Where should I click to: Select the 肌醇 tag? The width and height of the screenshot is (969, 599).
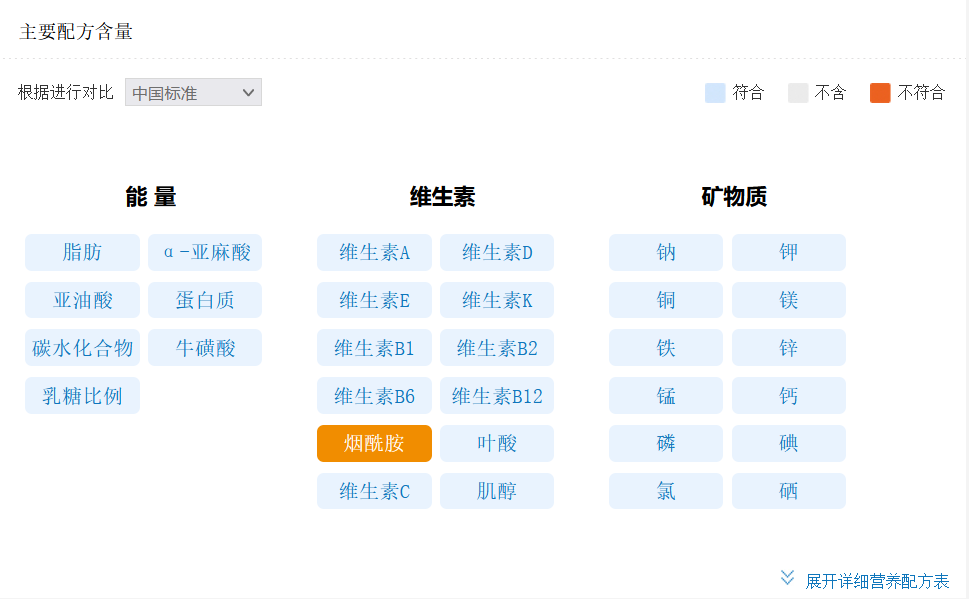(497, 491)
